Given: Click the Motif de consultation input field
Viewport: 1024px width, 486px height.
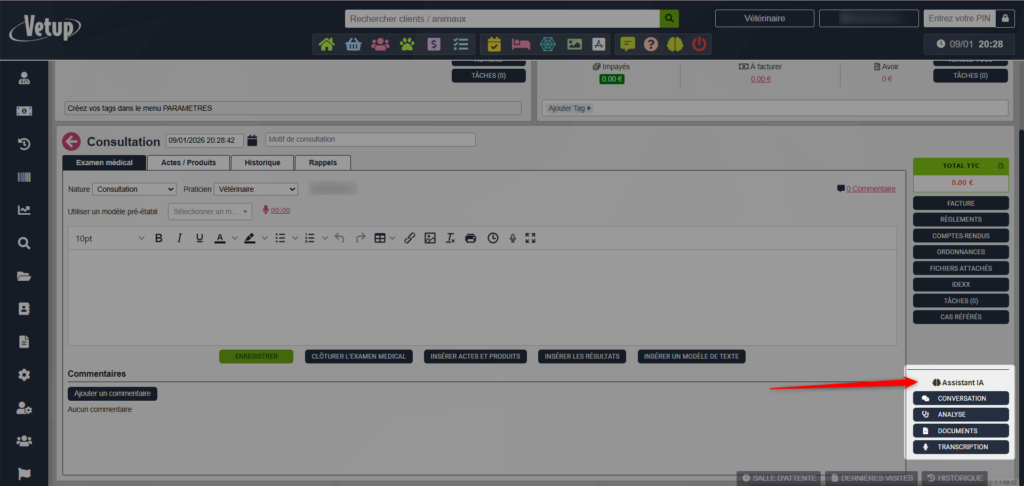Looking at the screenshot, I should coord(370,140).
